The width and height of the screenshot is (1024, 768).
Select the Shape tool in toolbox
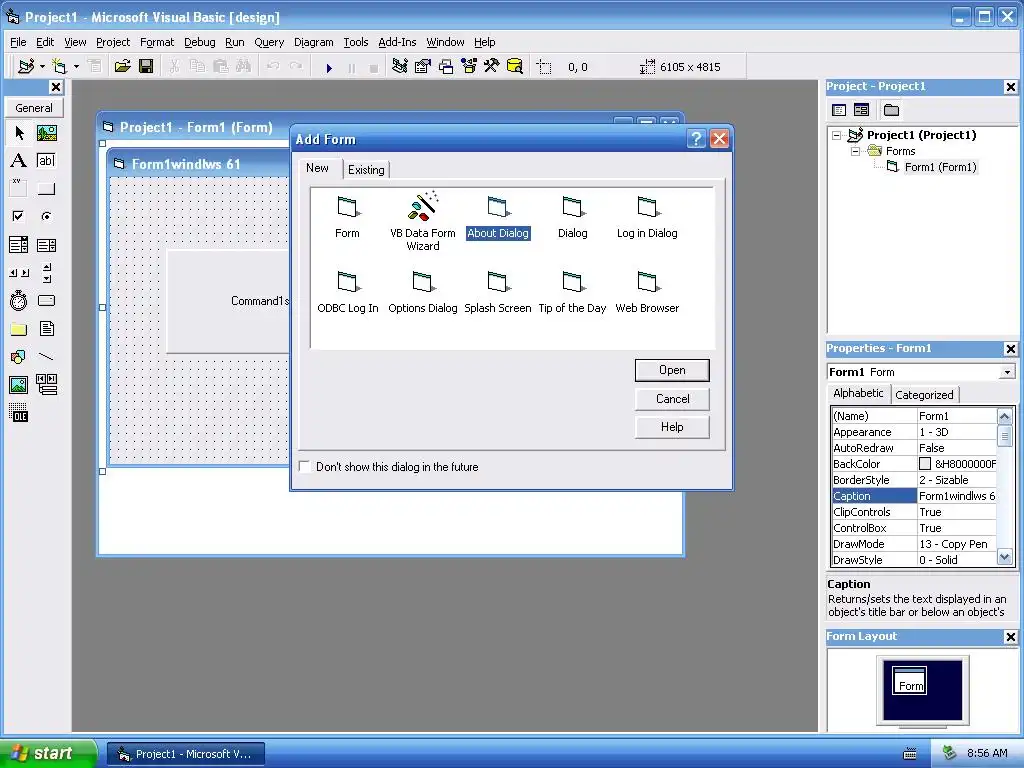click(19, 357)
